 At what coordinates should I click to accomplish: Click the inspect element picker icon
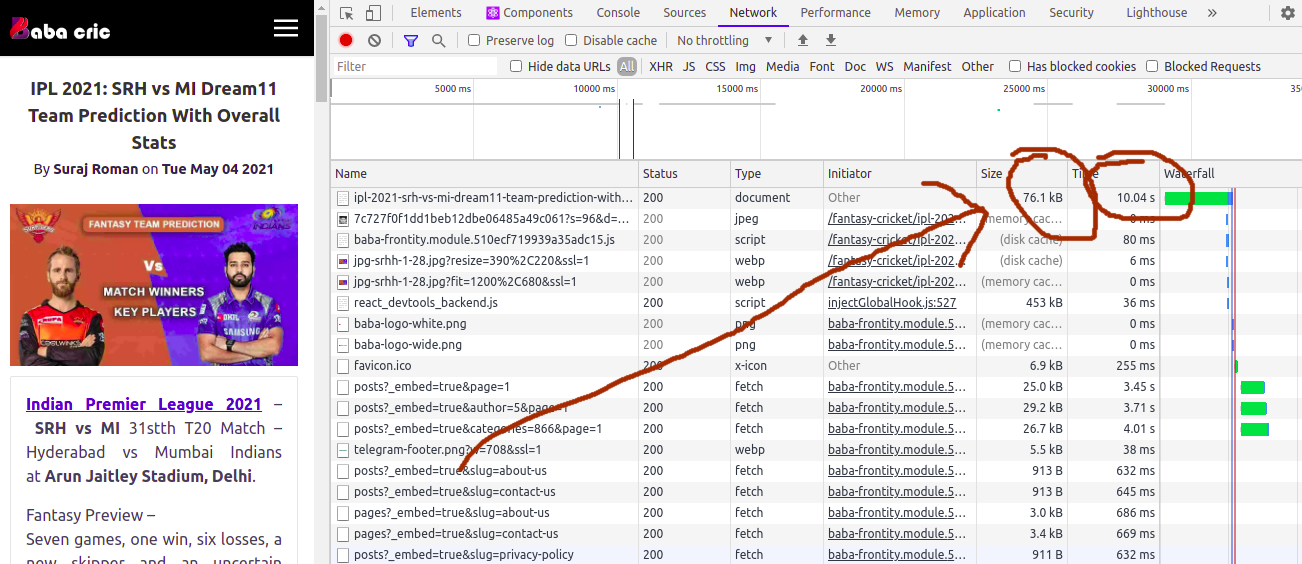[x=346, y=13]
